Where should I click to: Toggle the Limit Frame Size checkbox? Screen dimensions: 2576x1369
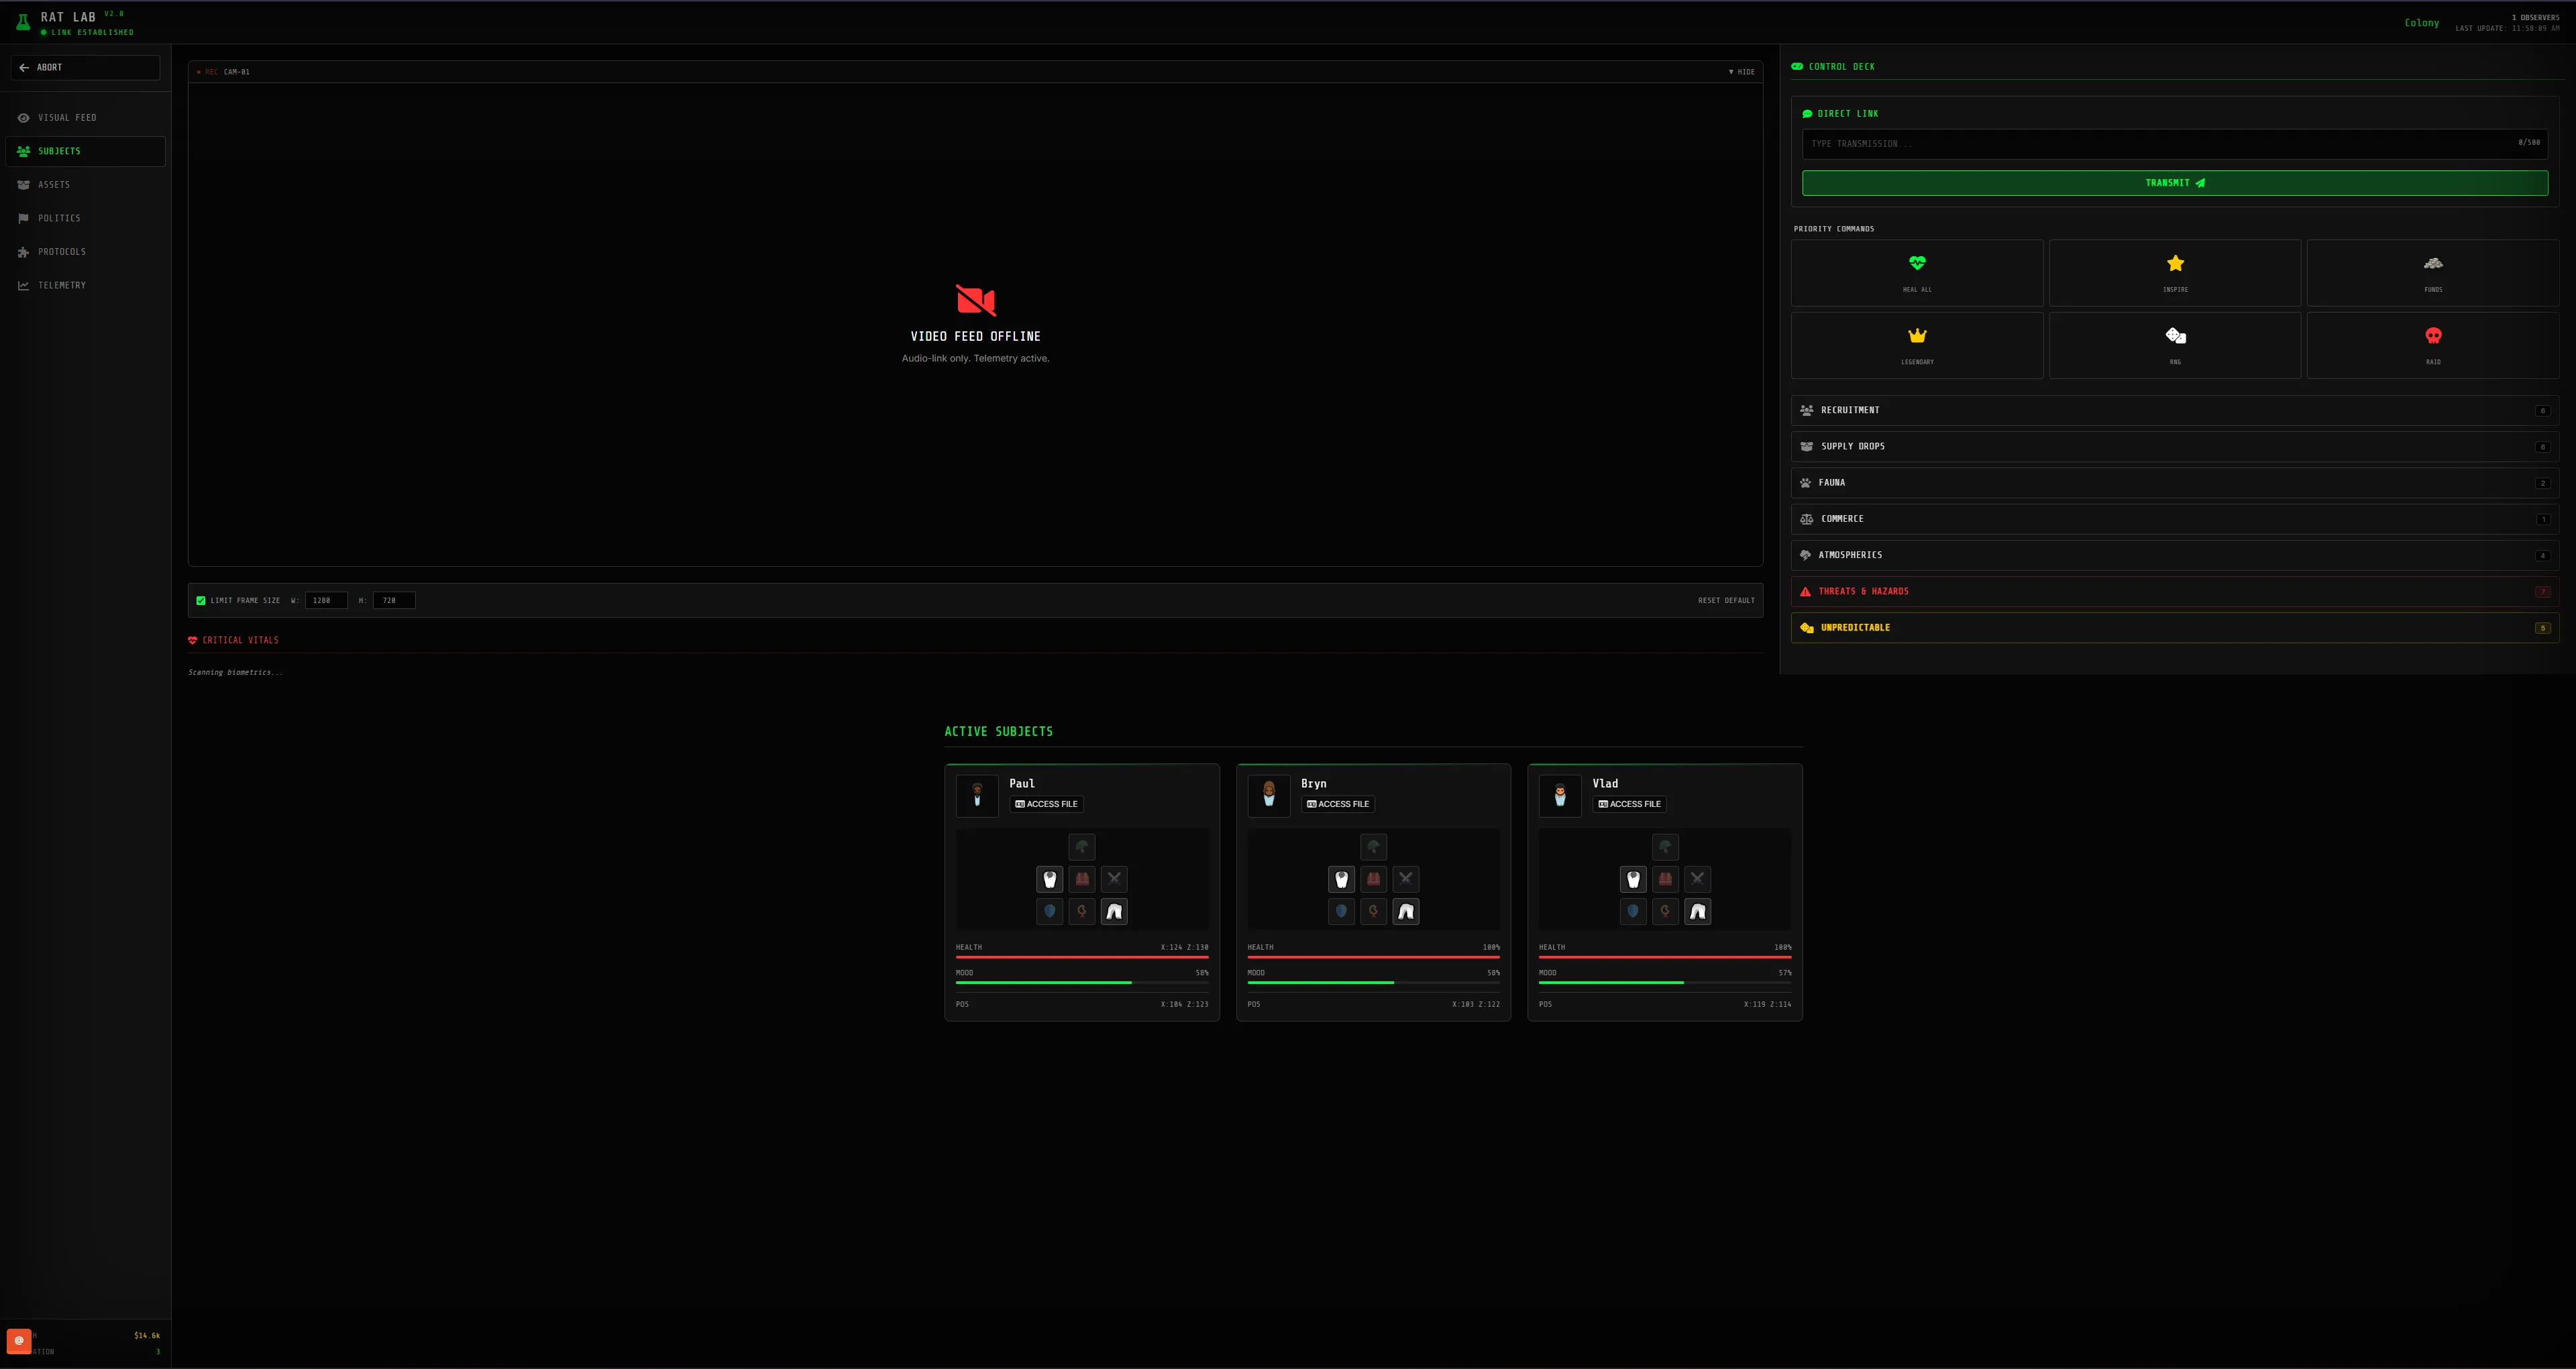click(x=201, y=600)
